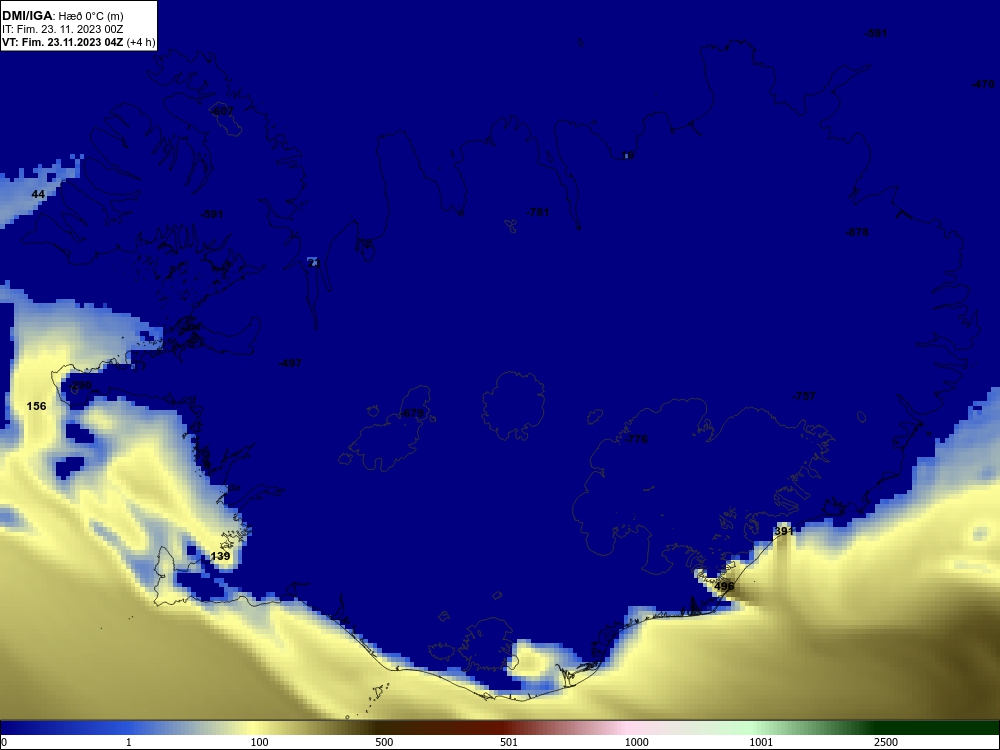Click the legend label 1001
Image resolution: width=1000 pixels, height=750 pixels.
click(x=761, y=742)
